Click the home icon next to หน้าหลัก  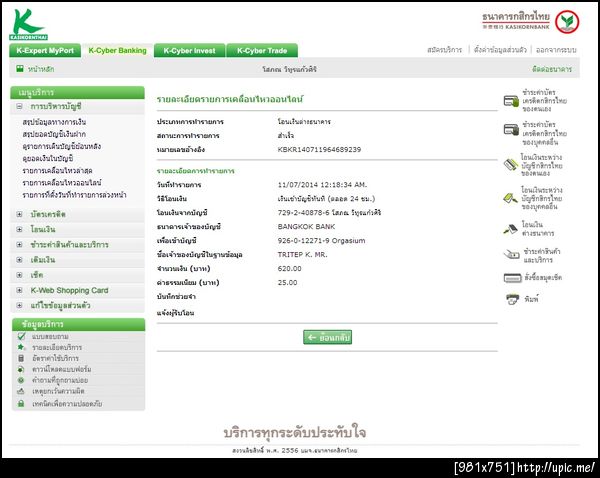pyautogui.click(x=20, y=69)
